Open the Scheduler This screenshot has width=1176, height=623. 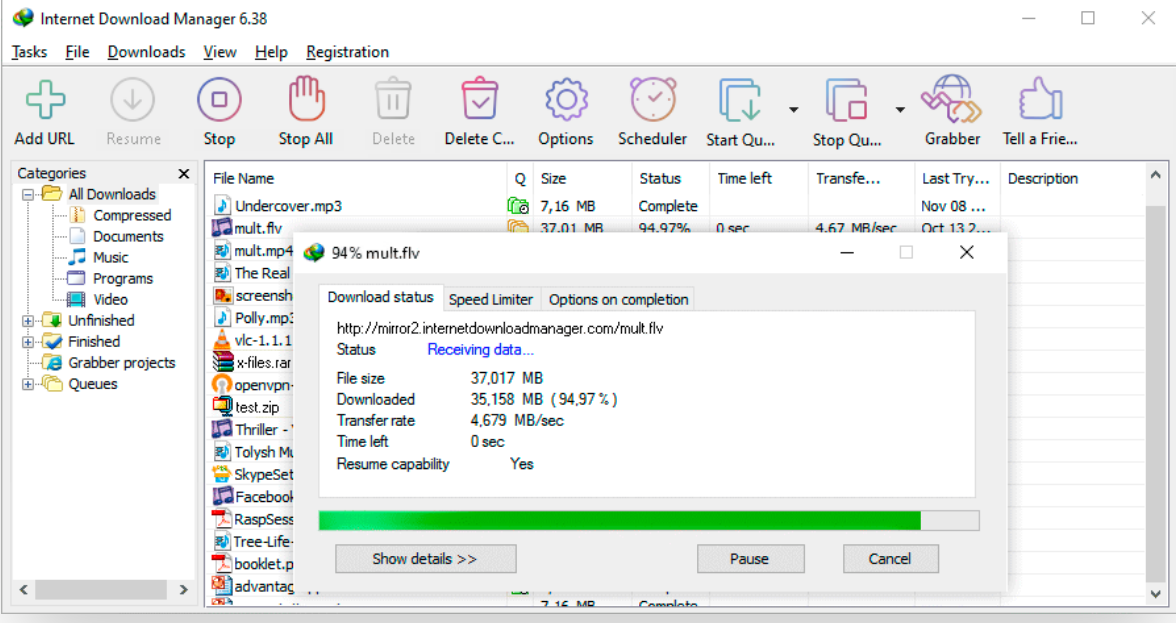pos(652,100)
